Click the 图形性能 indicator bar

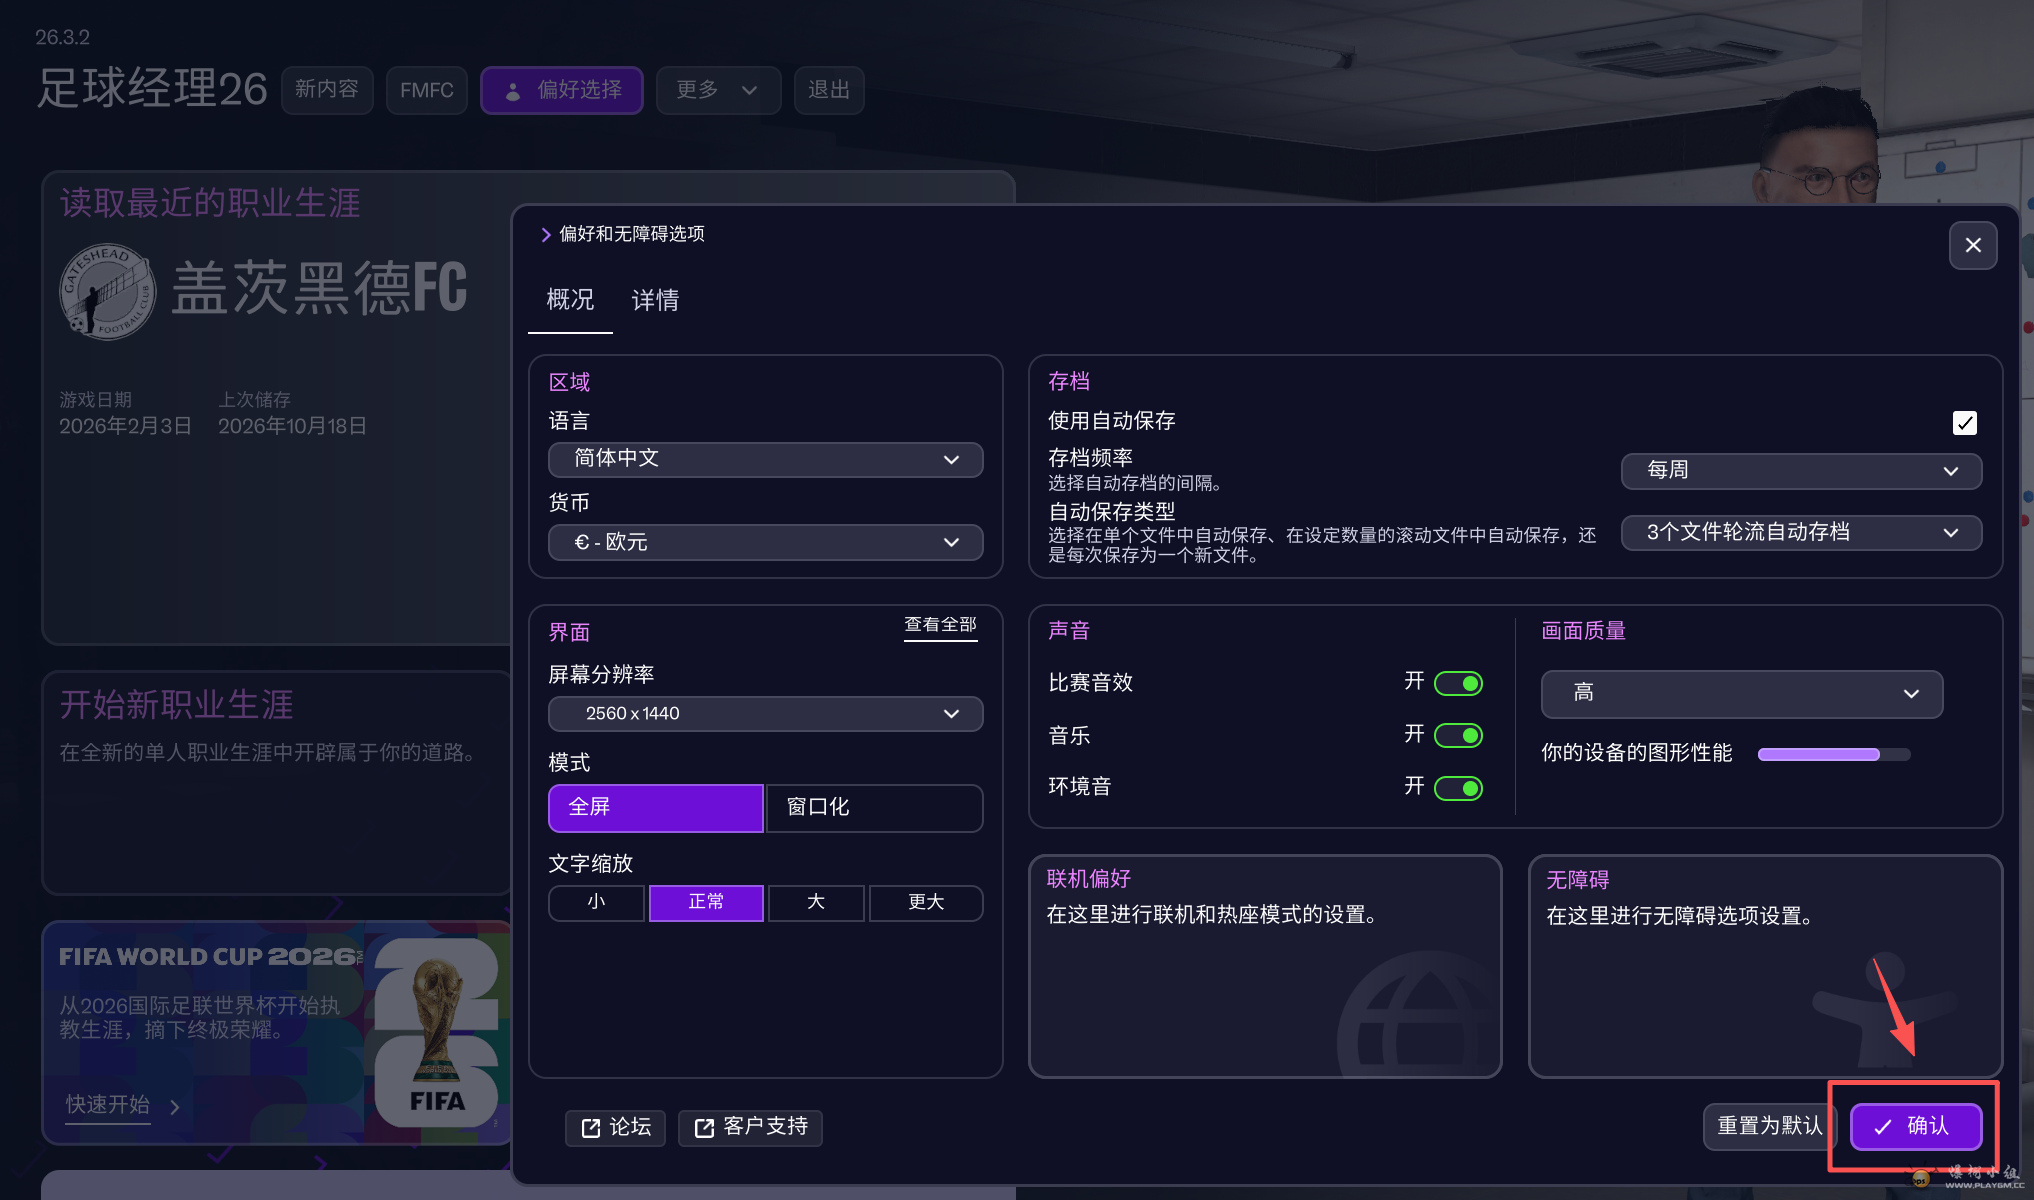tap(1834, 754)
